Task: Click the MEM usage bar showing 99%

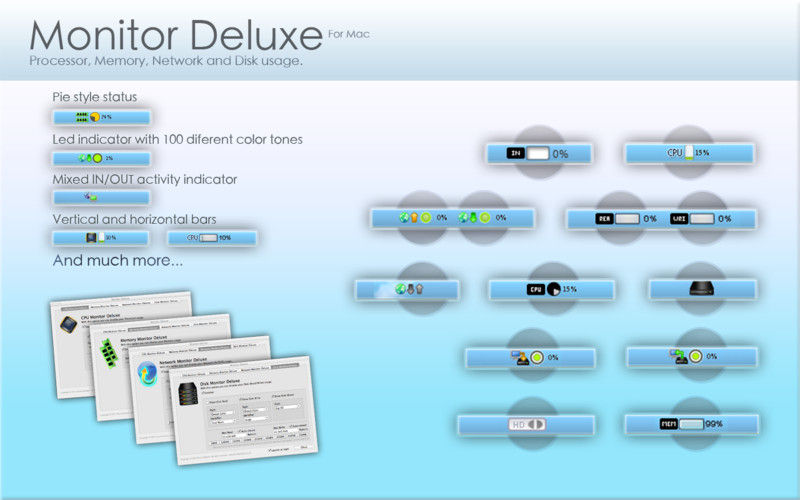Action: pos(691,424)
